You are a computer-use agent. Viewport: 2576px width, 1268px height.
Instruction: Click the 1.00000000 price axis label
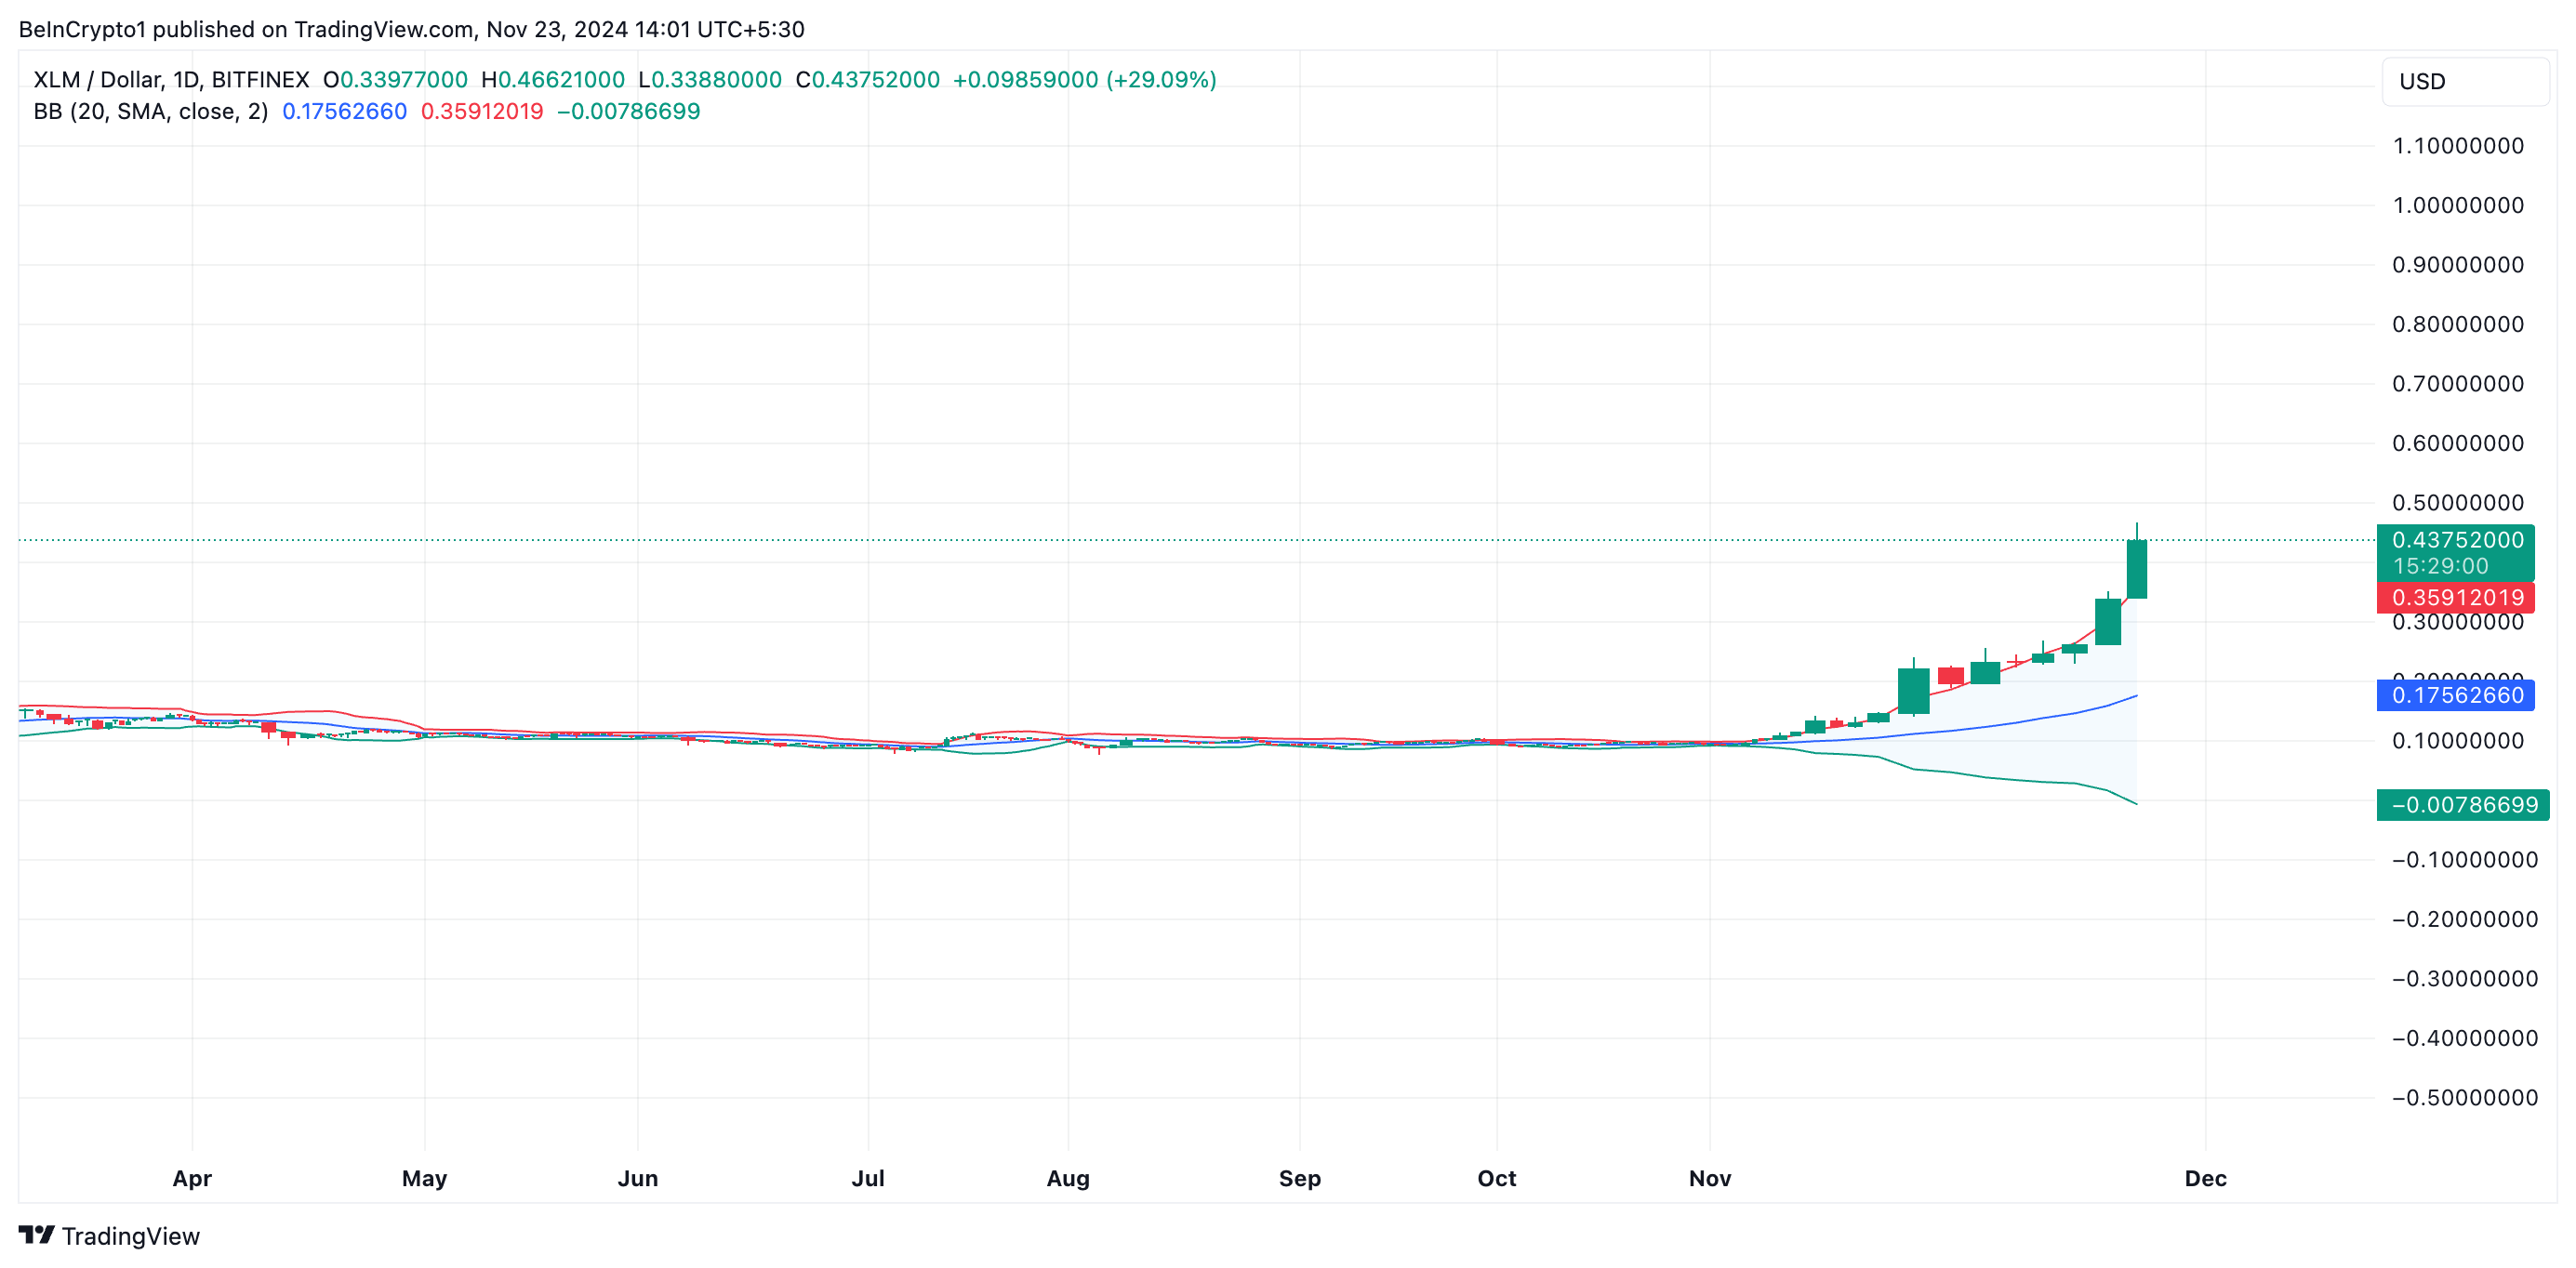(2457, 206)
